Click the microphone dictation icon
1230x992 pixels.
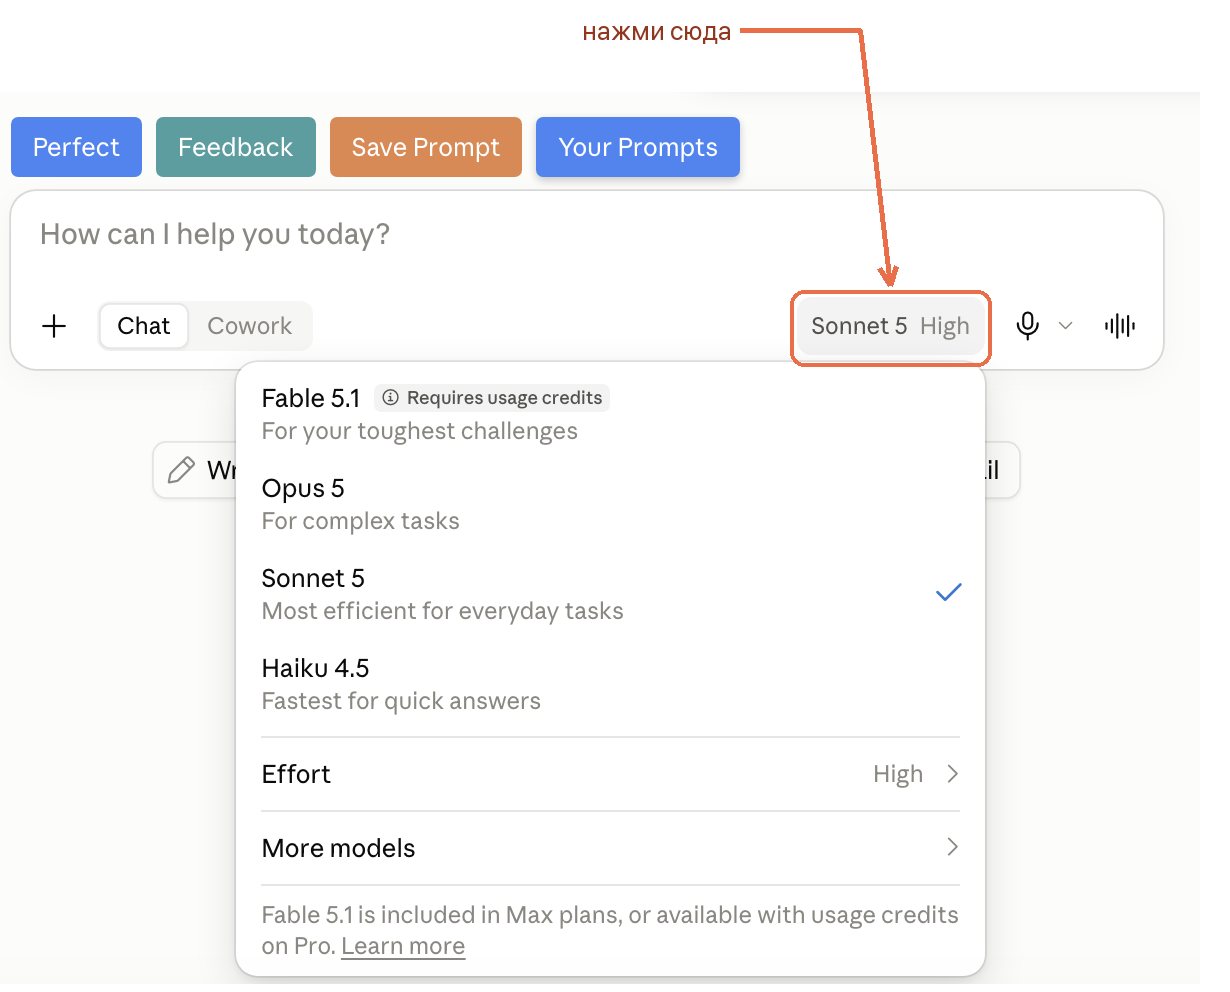1027,326
